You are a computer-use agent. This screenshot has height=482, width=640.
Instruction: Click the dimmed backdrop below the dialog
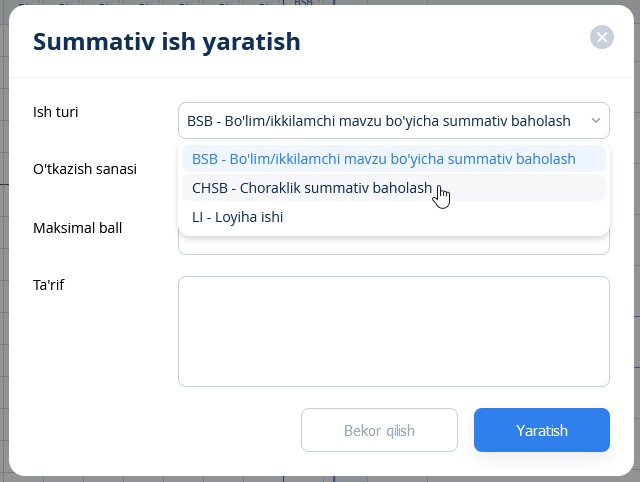tap(320, 478)
